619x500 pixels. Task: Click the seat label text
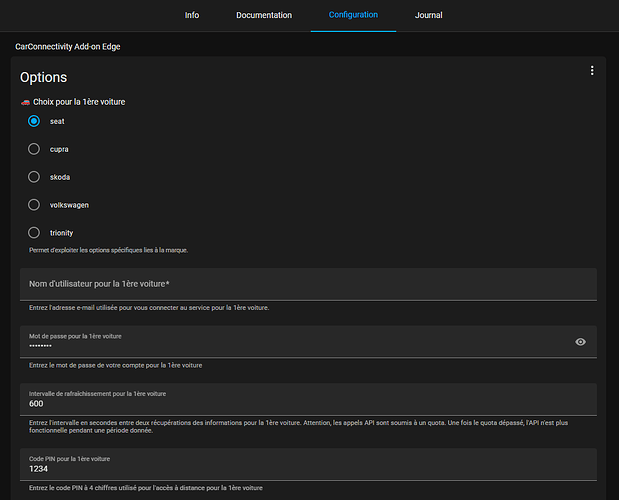[x=57, y=121]
